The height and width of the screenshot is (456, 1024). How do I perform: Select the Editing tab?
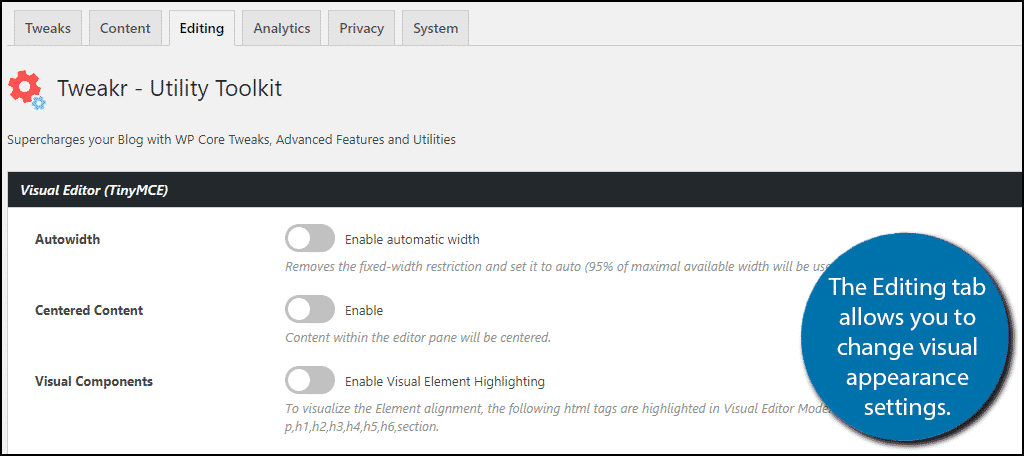(x=202, y=29)
